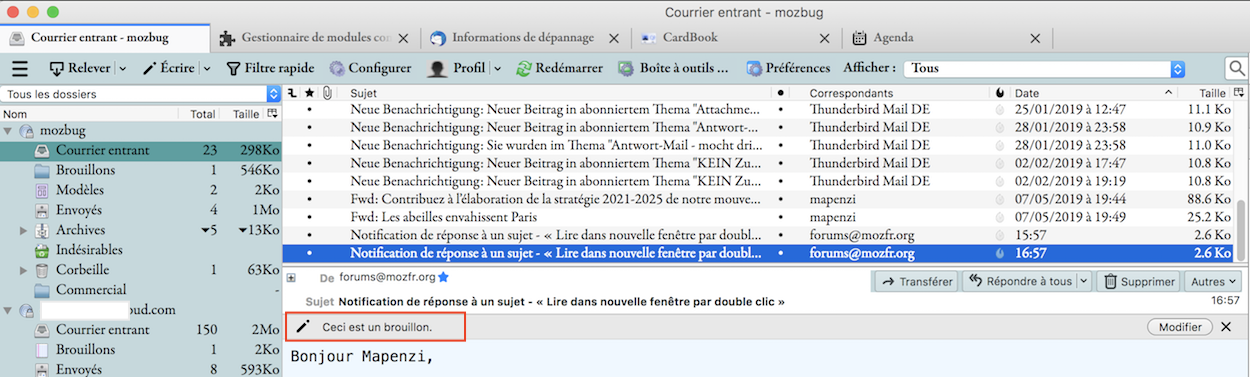
Task: Expand the Archives folder
Action: (x=23, y=231)
